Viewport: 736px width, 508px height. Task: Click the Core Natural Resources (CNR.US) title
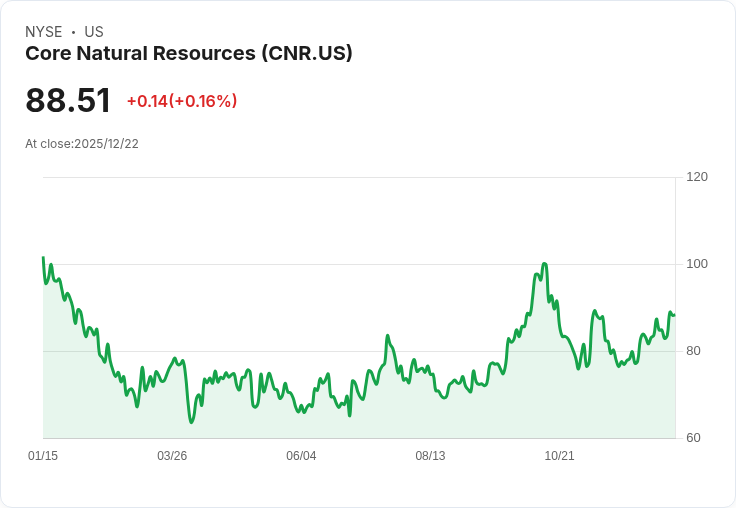189,54
